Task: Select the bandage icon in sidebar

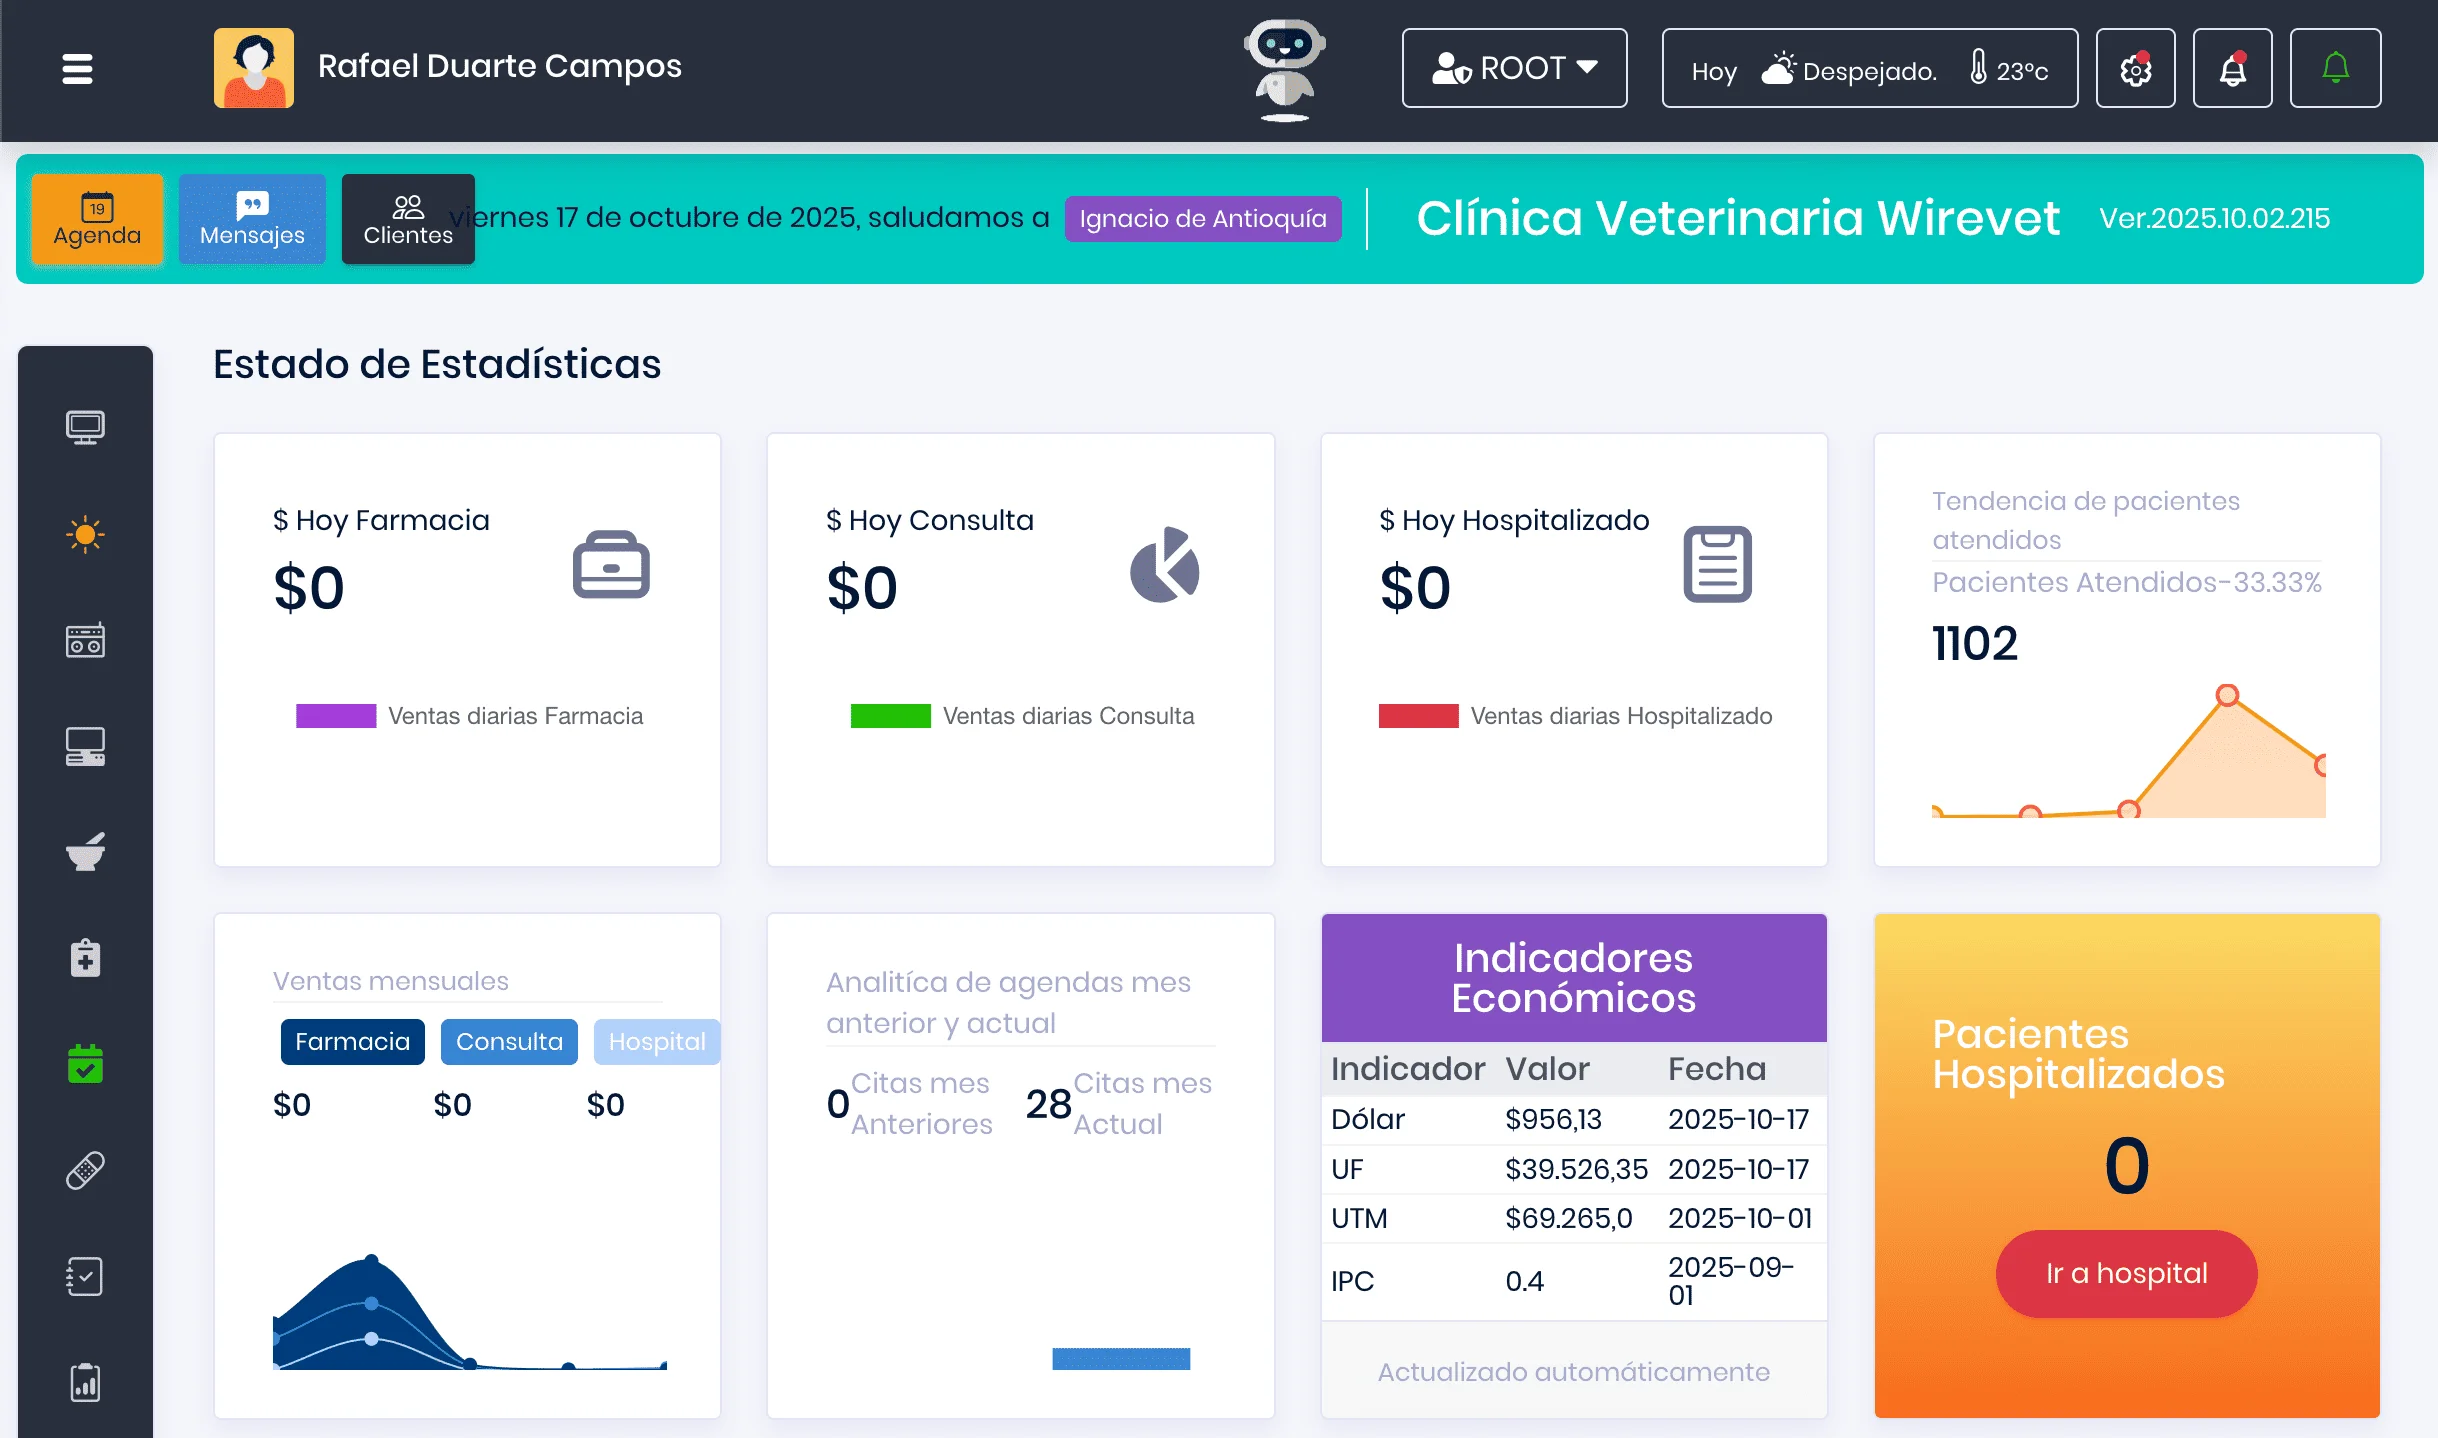Action: [86, 1170]
